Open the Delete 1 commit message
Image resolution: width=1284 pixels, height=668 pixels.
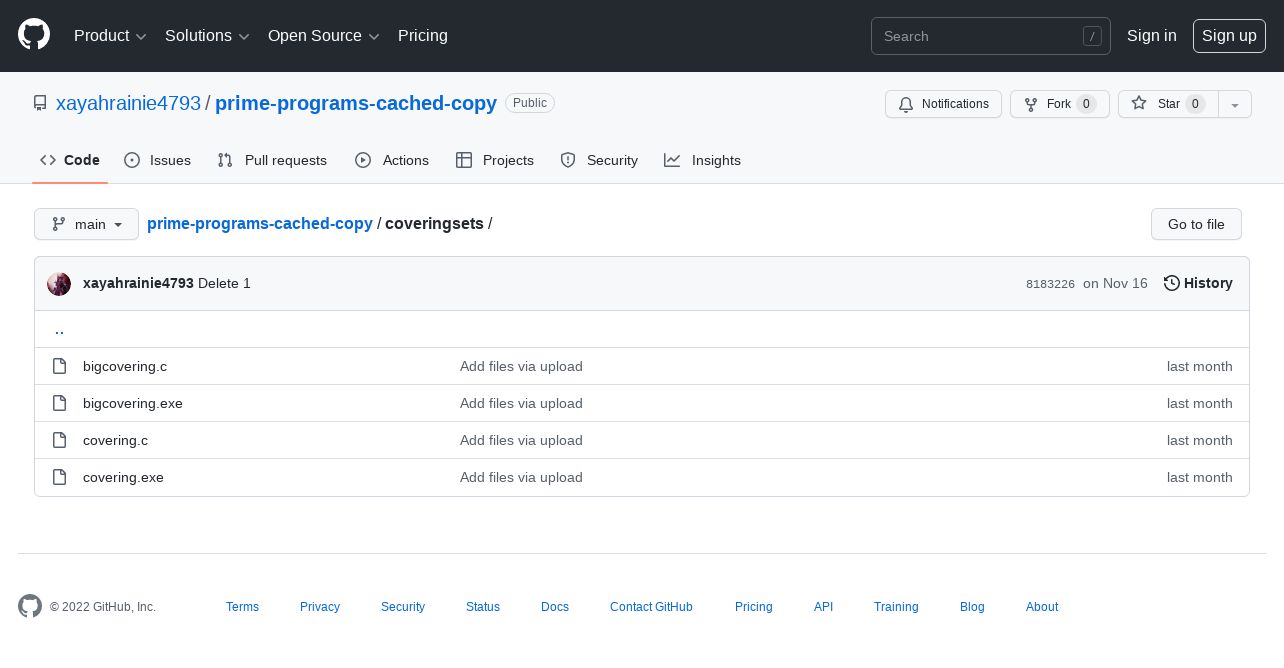point(224,283)
